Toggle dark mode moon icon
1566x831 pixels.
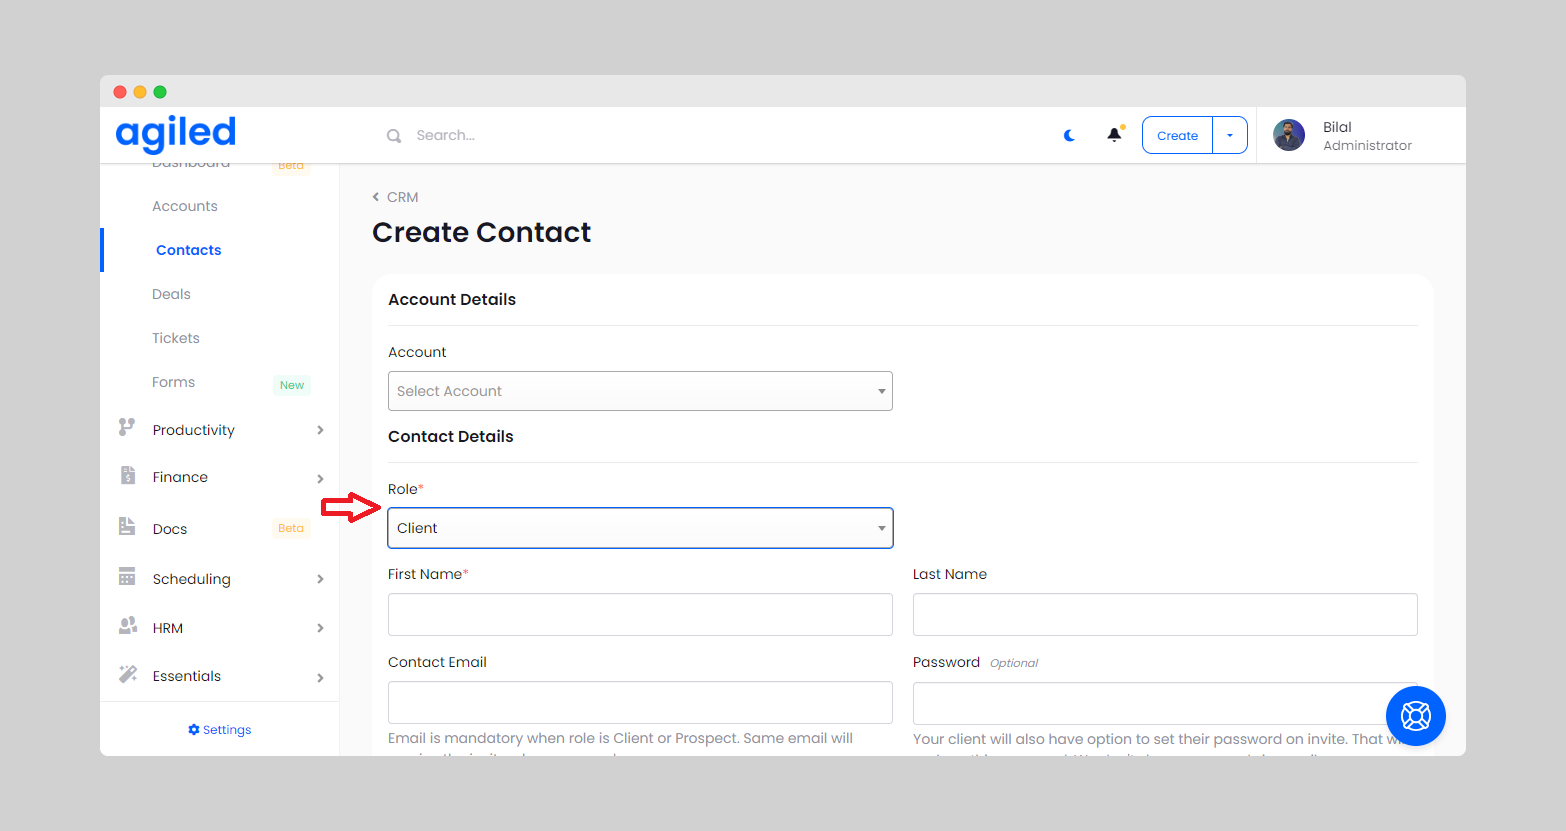1069,135
